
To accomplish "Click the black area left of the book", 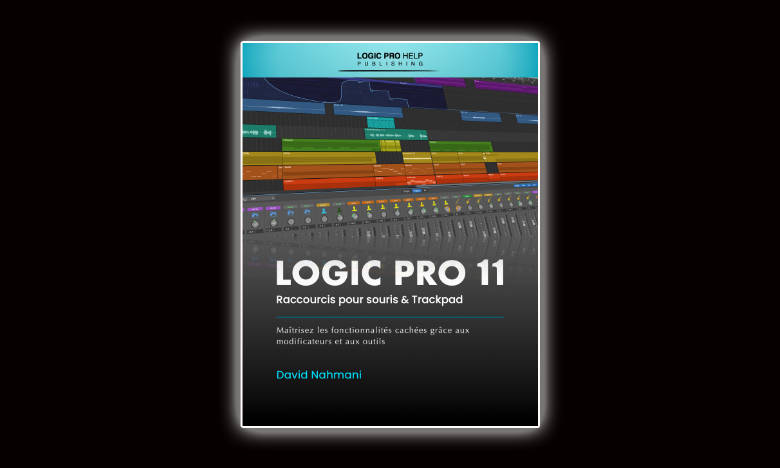I will coord(120,234).
